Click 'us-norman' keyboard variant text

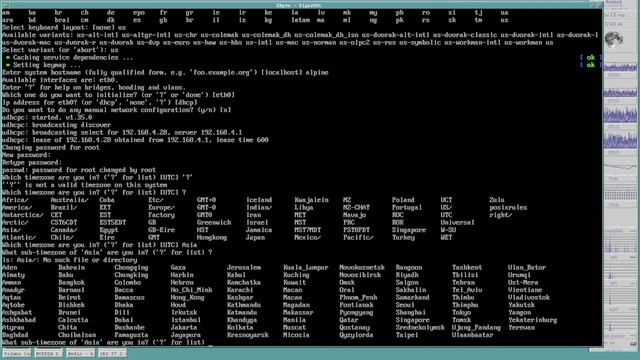point(320,42)
